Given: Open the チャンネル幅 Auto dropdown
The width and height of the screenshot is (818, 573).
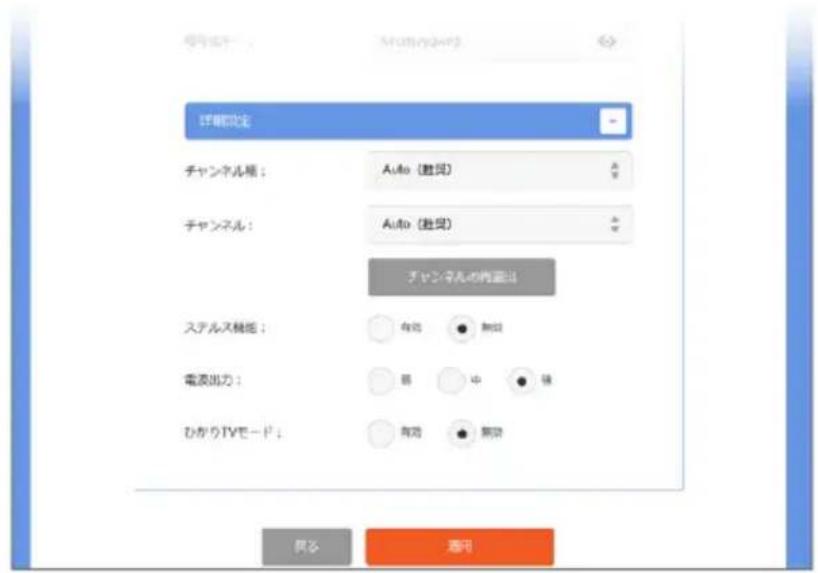Looking at the screenshot, I should [500, 170].
